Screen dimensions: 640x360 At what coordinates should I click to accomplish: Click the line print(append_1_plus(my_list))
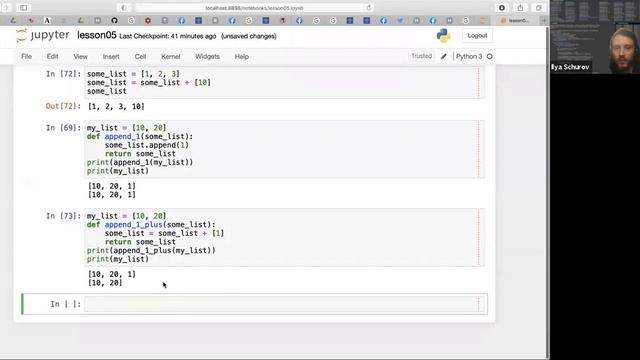151,250
